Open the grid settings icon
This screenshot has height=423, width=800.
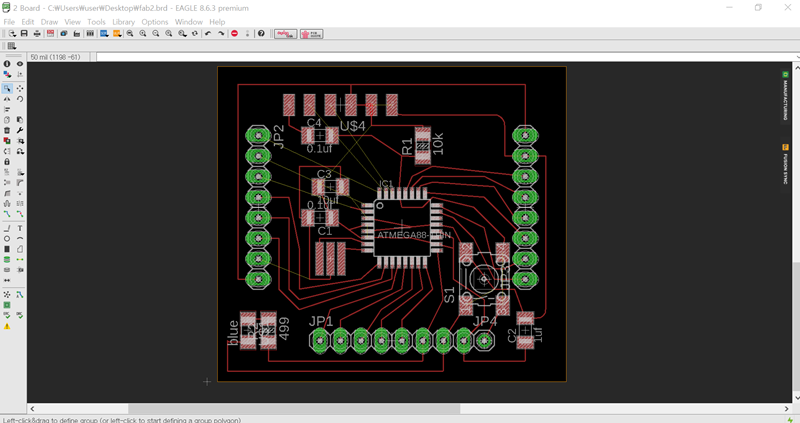click(11, 46)
